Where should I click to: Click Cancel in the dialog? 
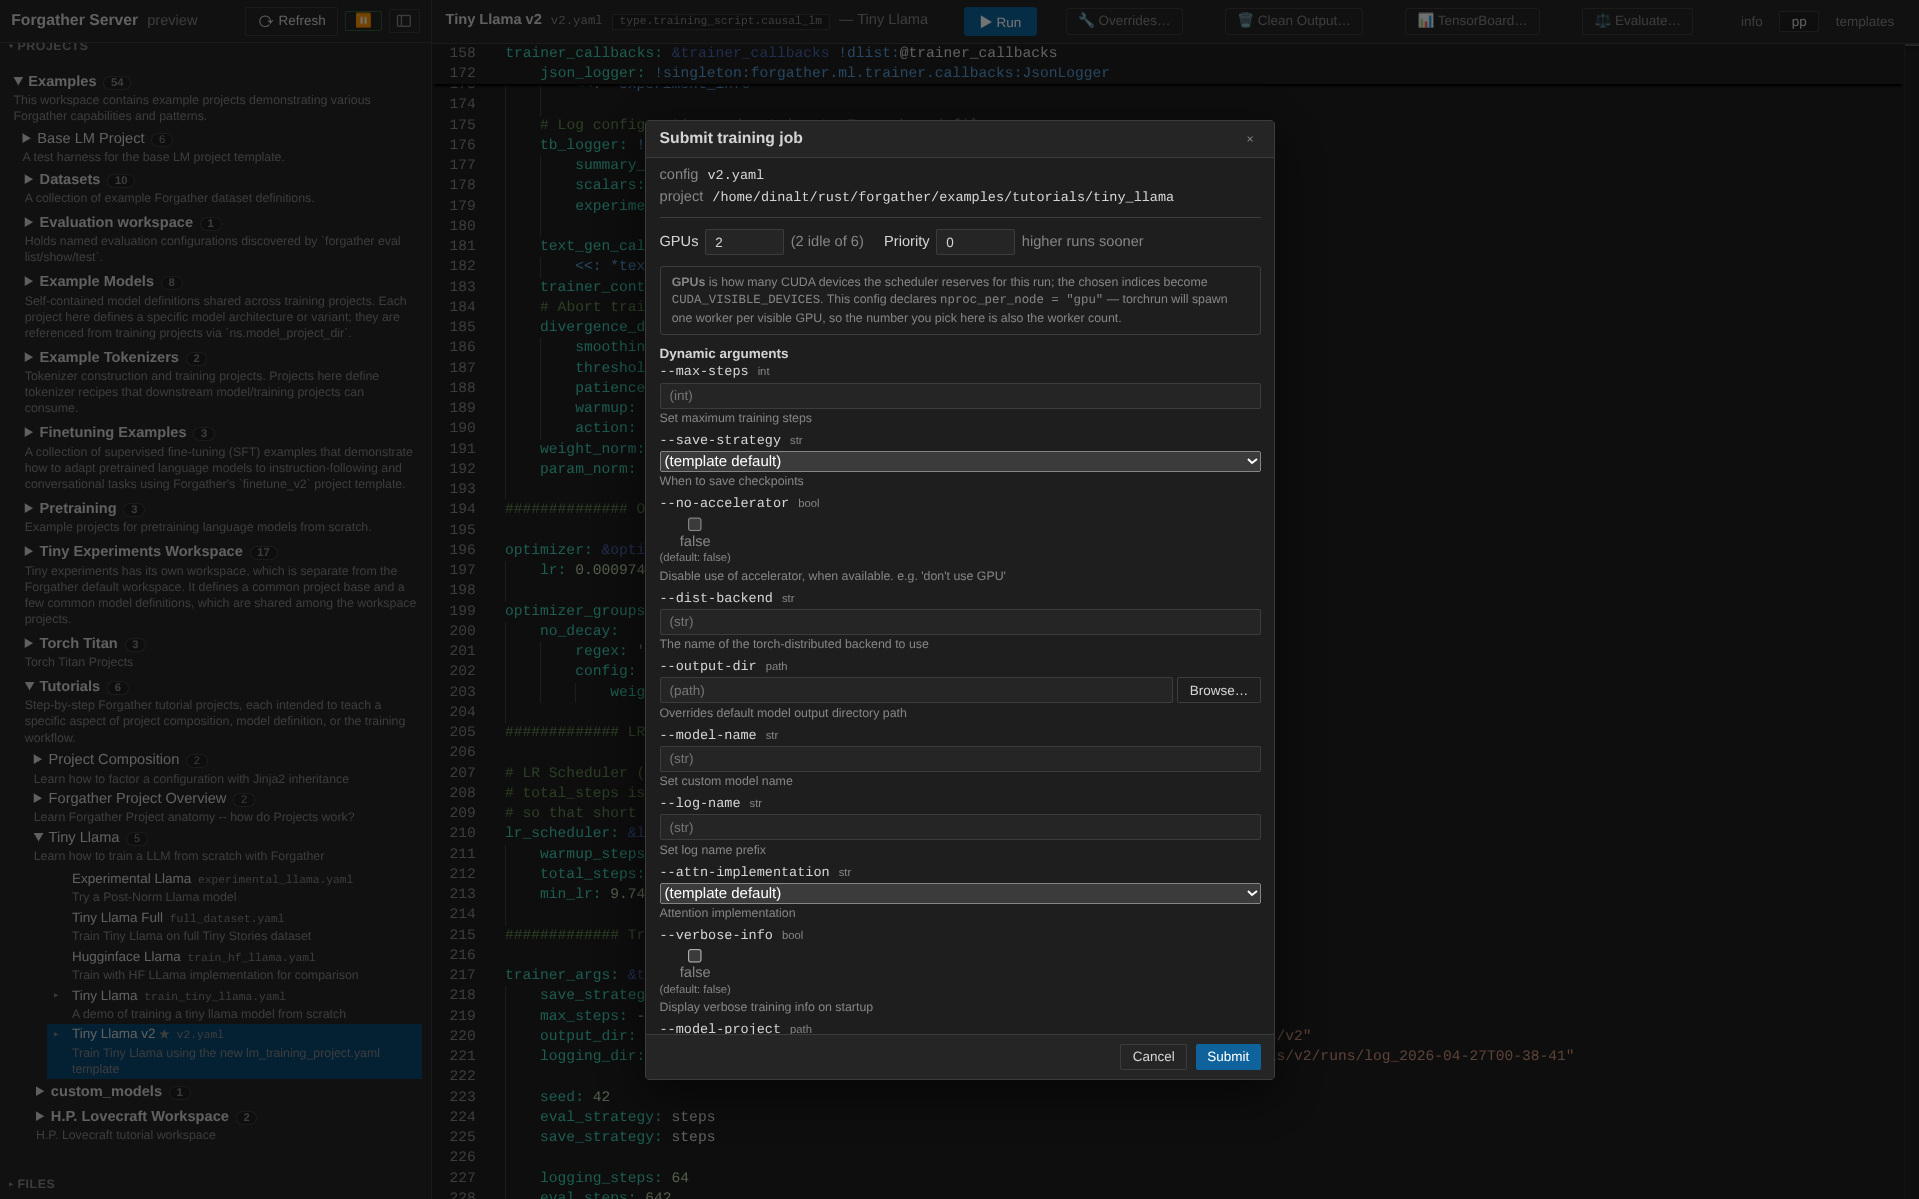[x=1153, y=1057]
